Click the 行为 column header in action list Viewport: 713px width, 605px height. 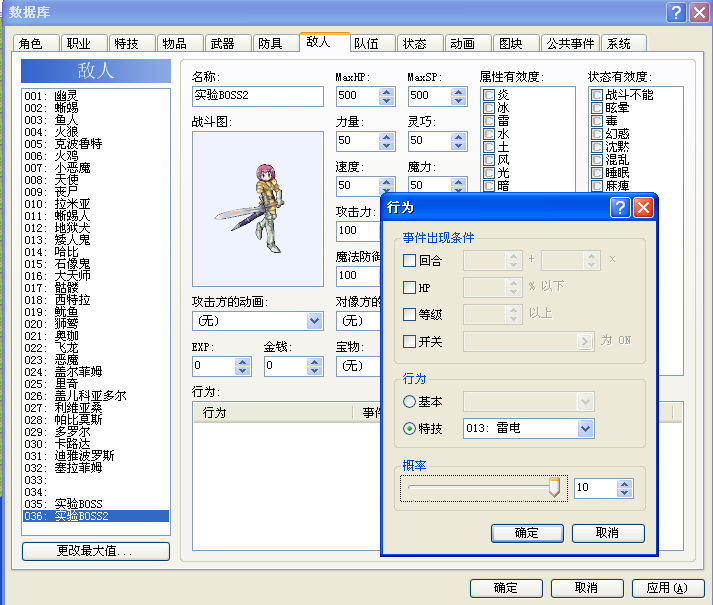pos(273,413)
